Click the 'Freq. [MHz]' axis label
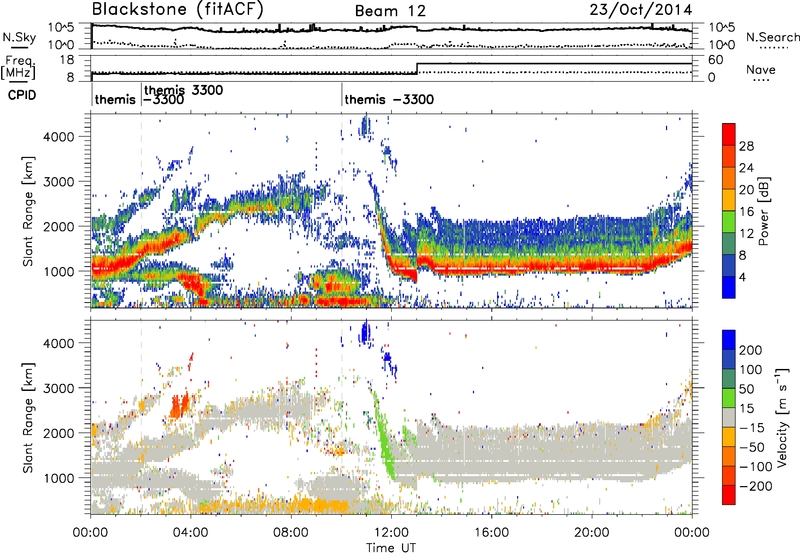800x554 pixels. [x=19, y=67]
